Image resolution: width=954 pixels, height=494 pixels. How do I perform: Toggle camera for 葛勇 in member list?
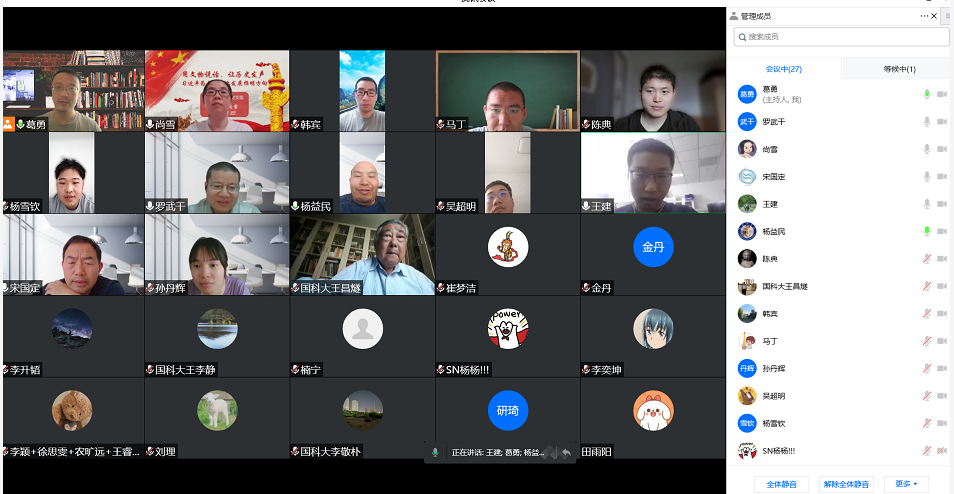(x=942, y=94)
